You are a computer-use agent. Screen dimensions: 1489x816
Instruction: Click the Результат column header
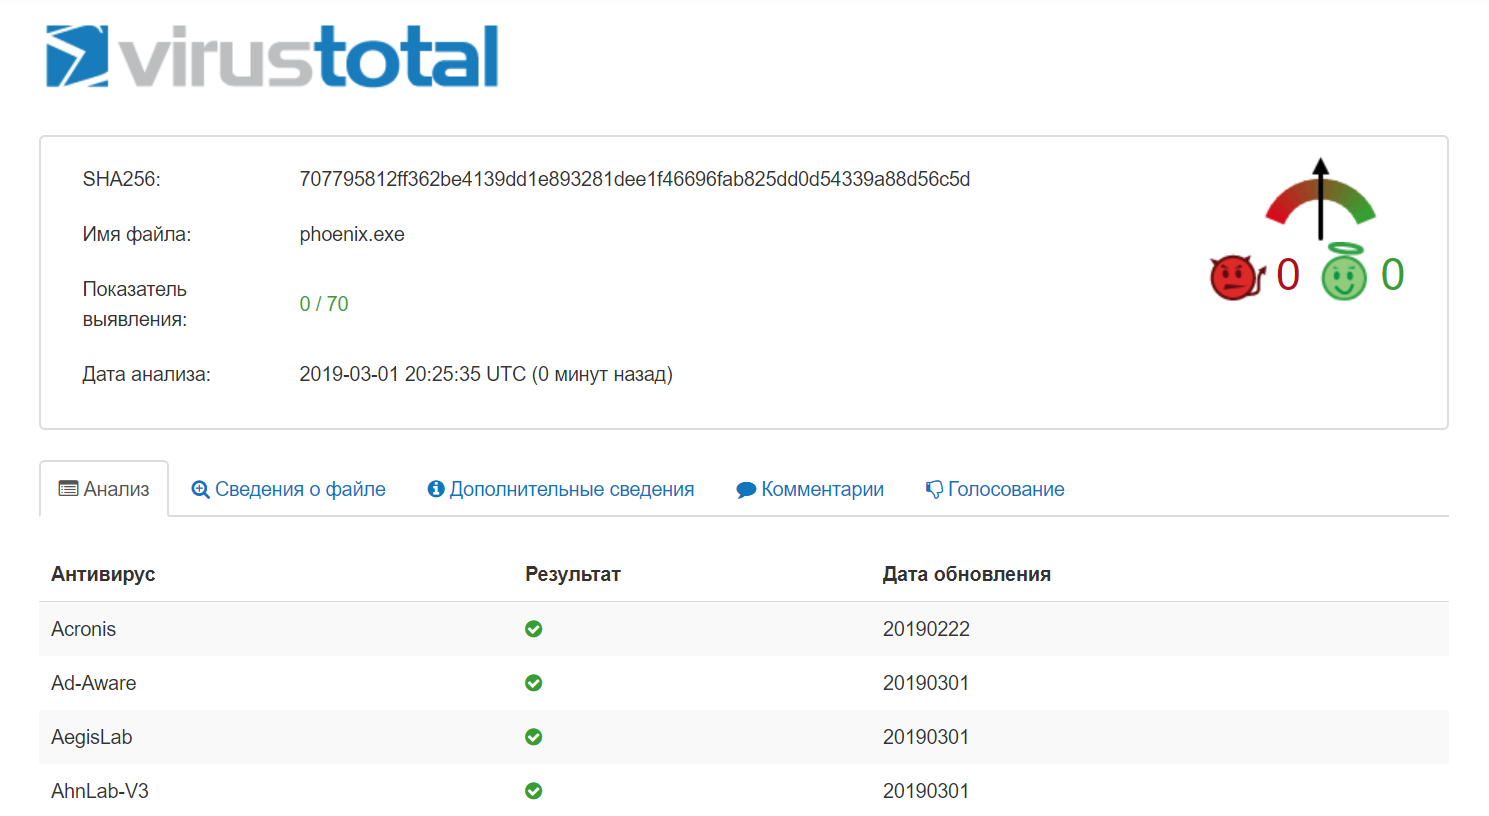[573, 574]
